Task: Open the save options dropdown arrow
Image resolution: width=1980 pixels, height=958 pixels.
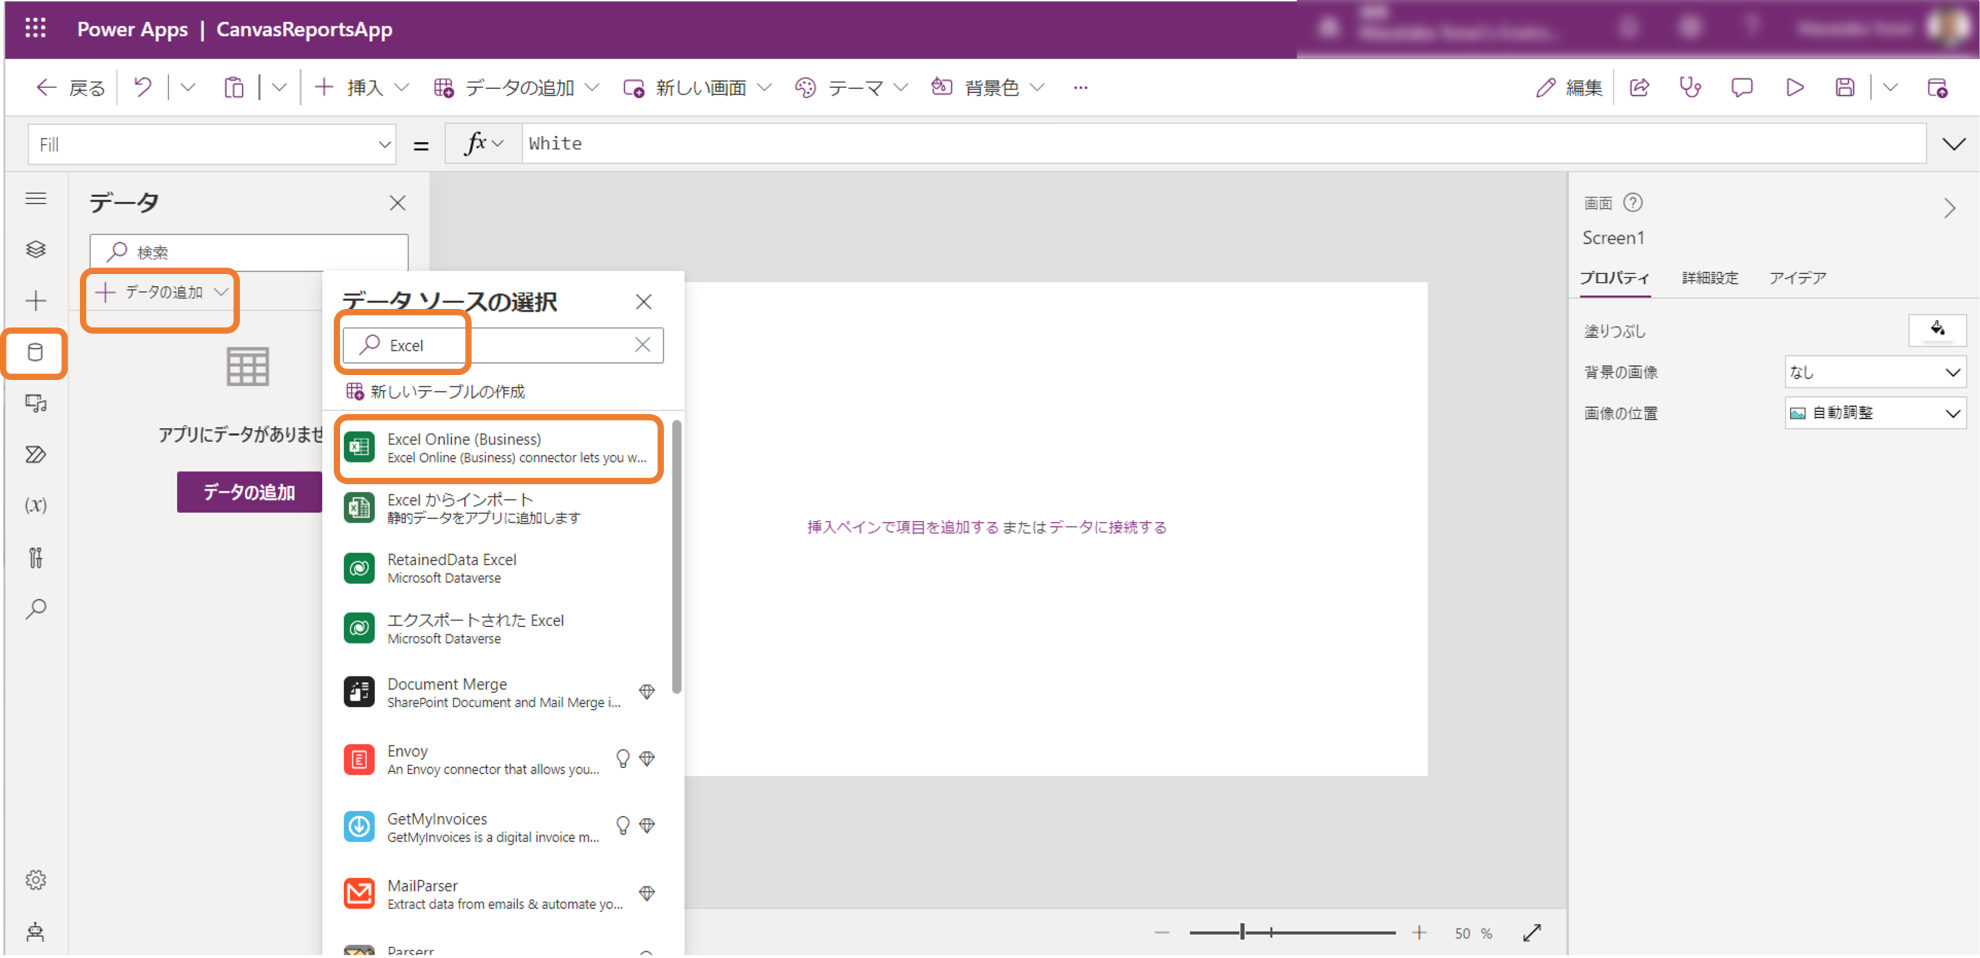Action: pos(1890,88)
